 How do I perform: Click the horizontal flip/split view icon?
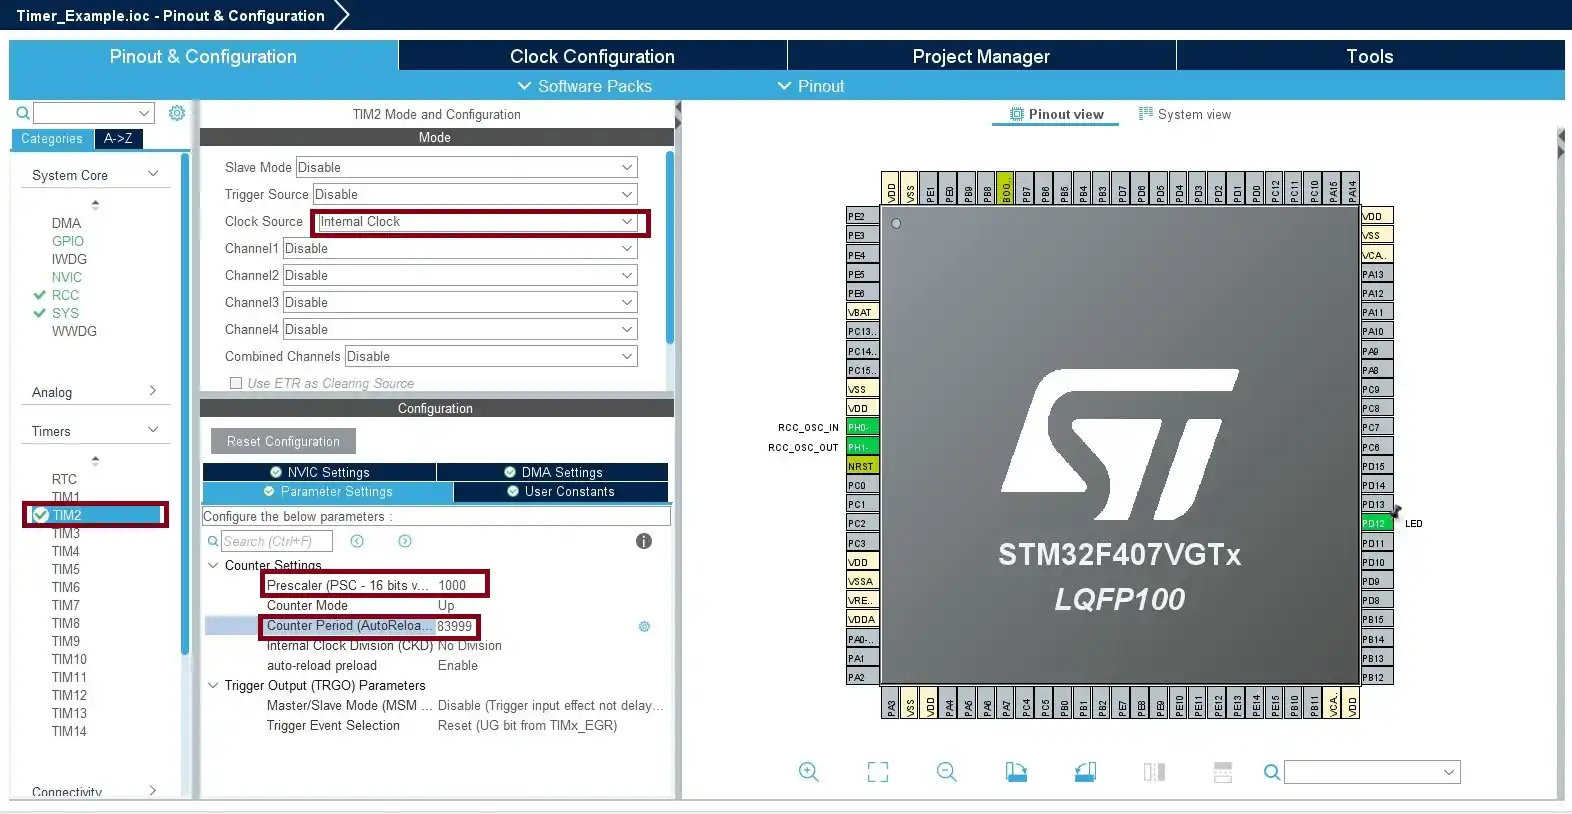pos(1223,772)
